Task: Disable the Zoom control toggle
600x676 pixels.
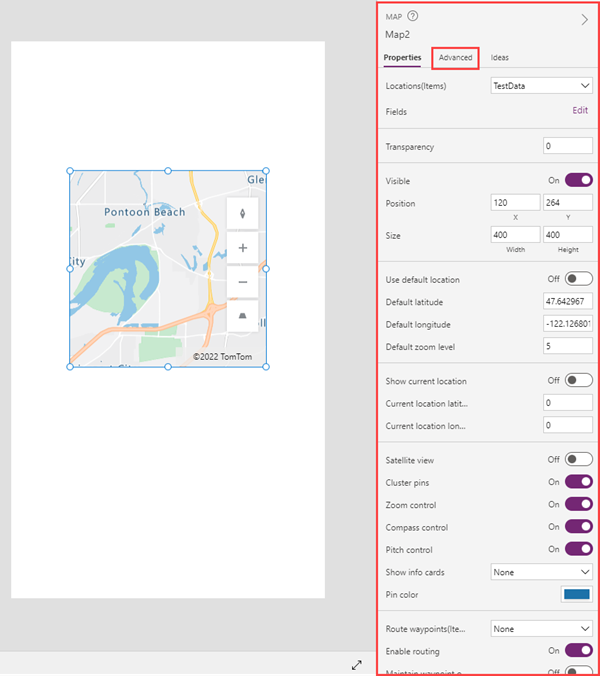Action: tap(579, 504)
